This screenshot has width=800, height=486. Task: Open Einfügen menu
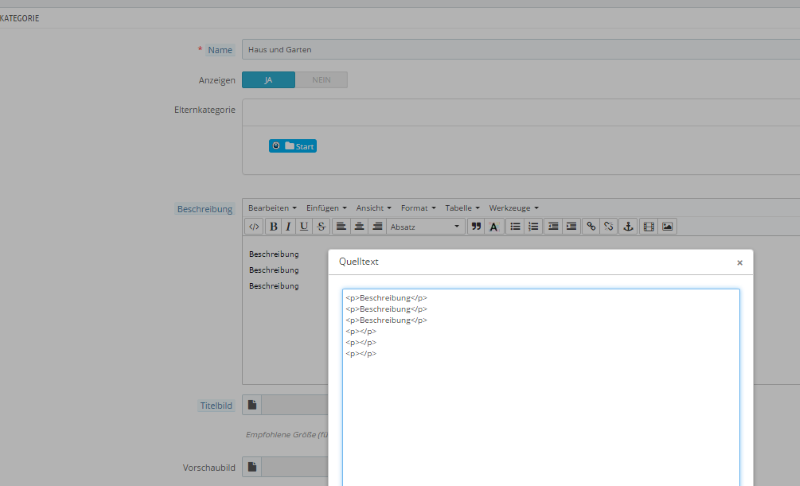click(326, 208)
